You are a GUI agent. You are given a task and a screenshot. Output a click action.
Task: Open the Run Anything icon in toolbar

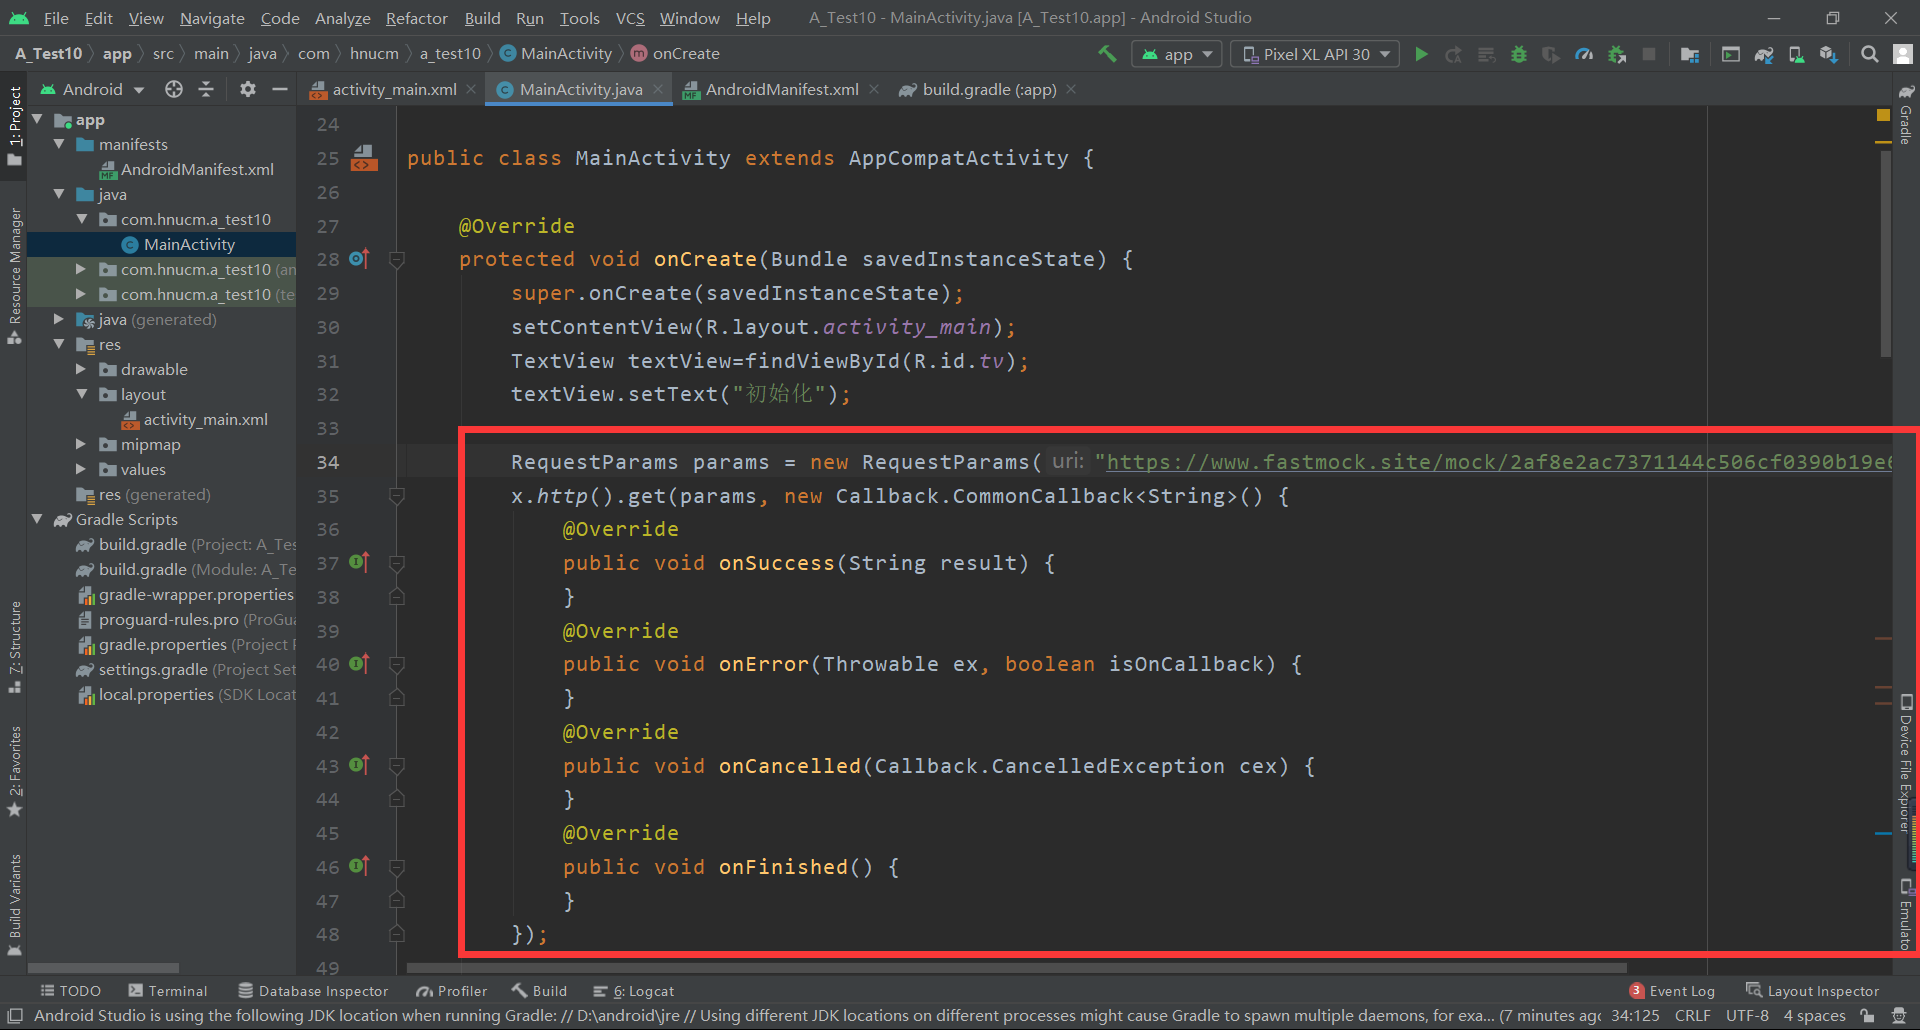(x=1731, y=54)
